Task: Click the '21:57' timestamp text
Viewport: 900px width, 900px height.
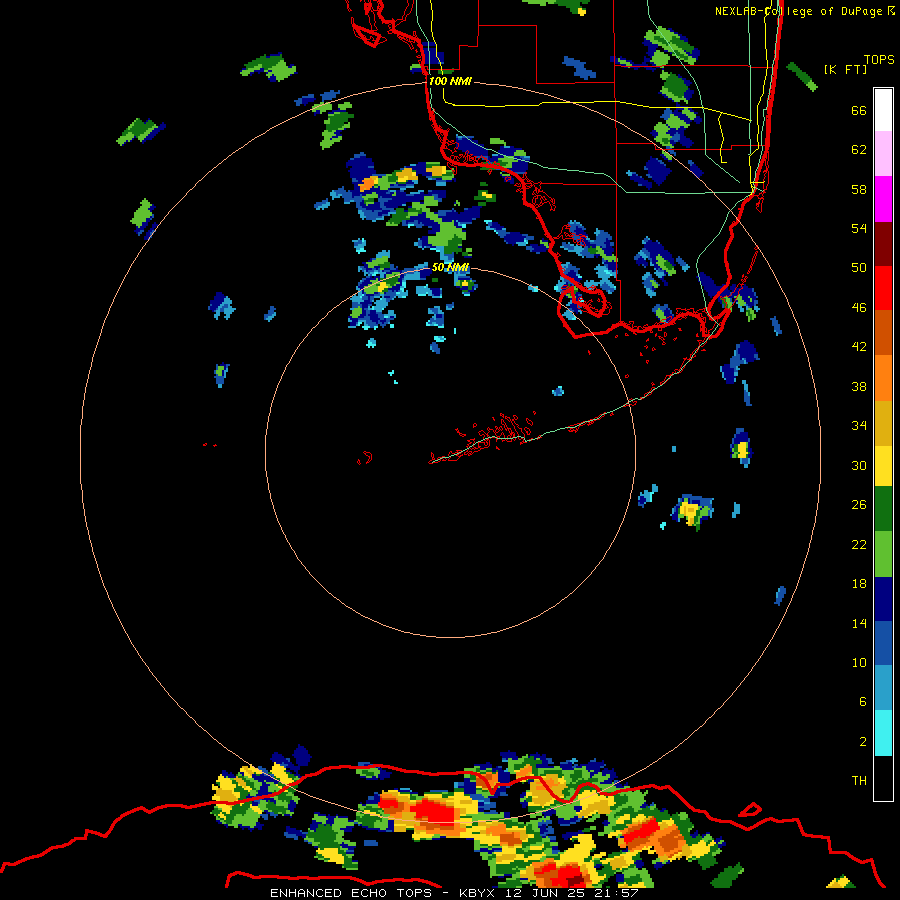Action: (617, 893)
